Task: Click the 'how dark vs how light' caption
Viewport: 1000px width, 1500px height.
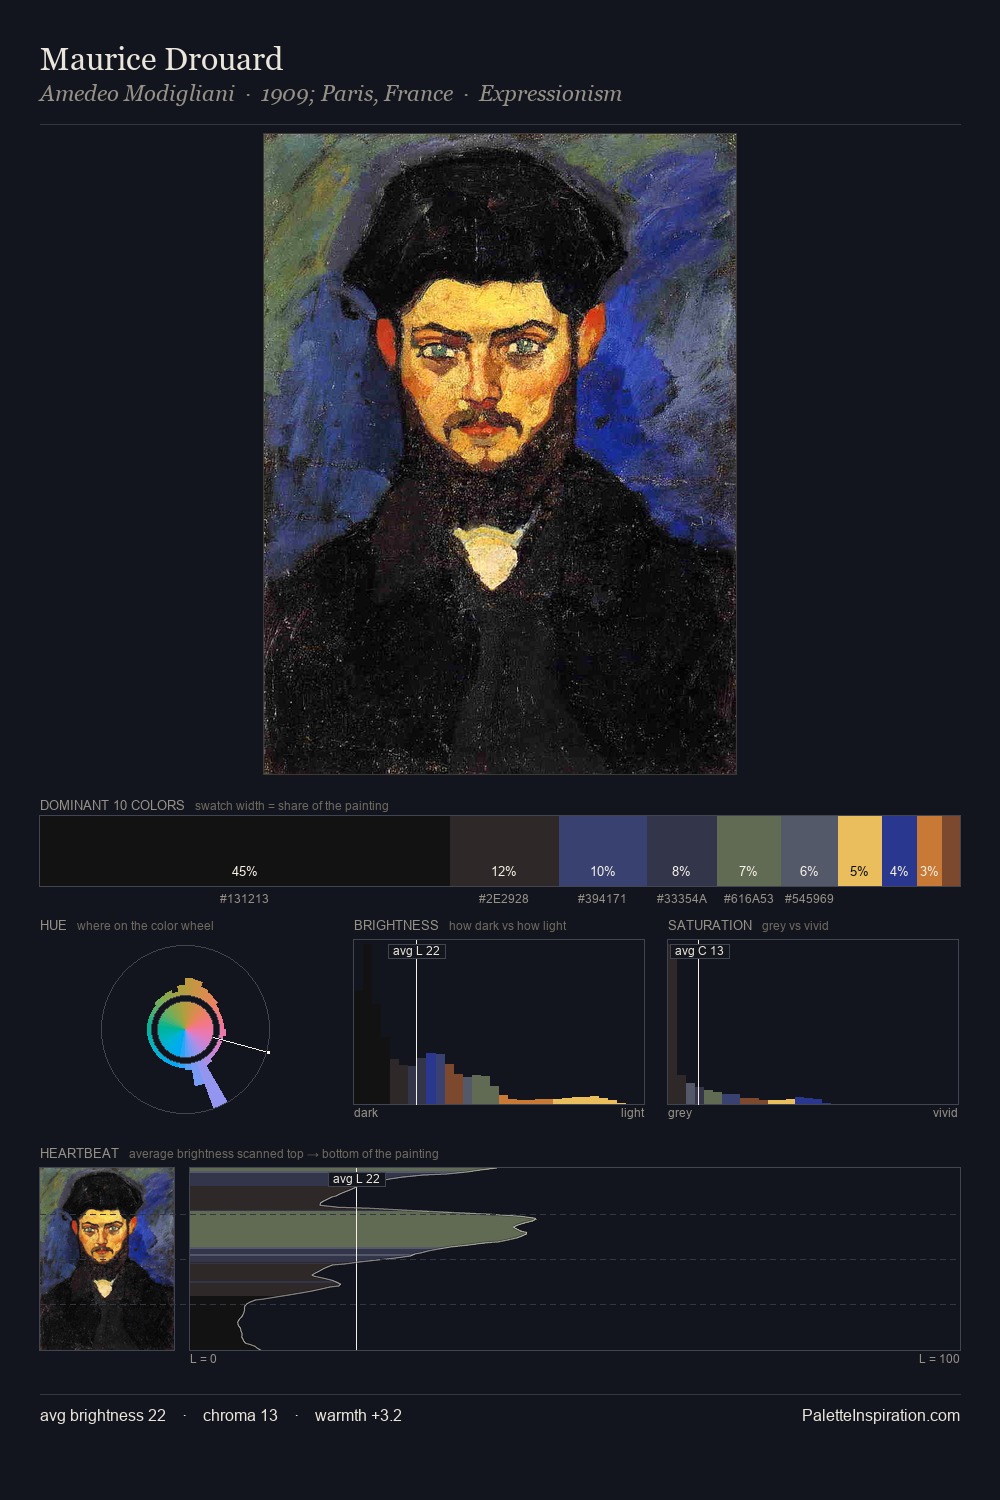Action: click(508, 926)
